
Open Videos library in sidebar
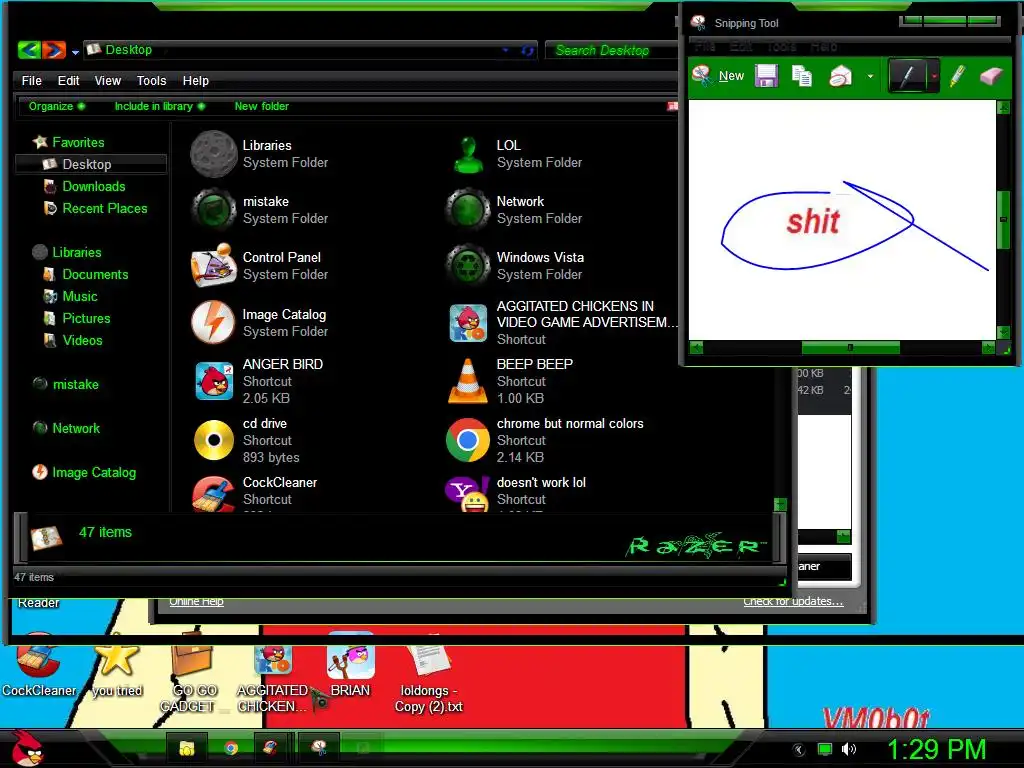pos(72,341)
